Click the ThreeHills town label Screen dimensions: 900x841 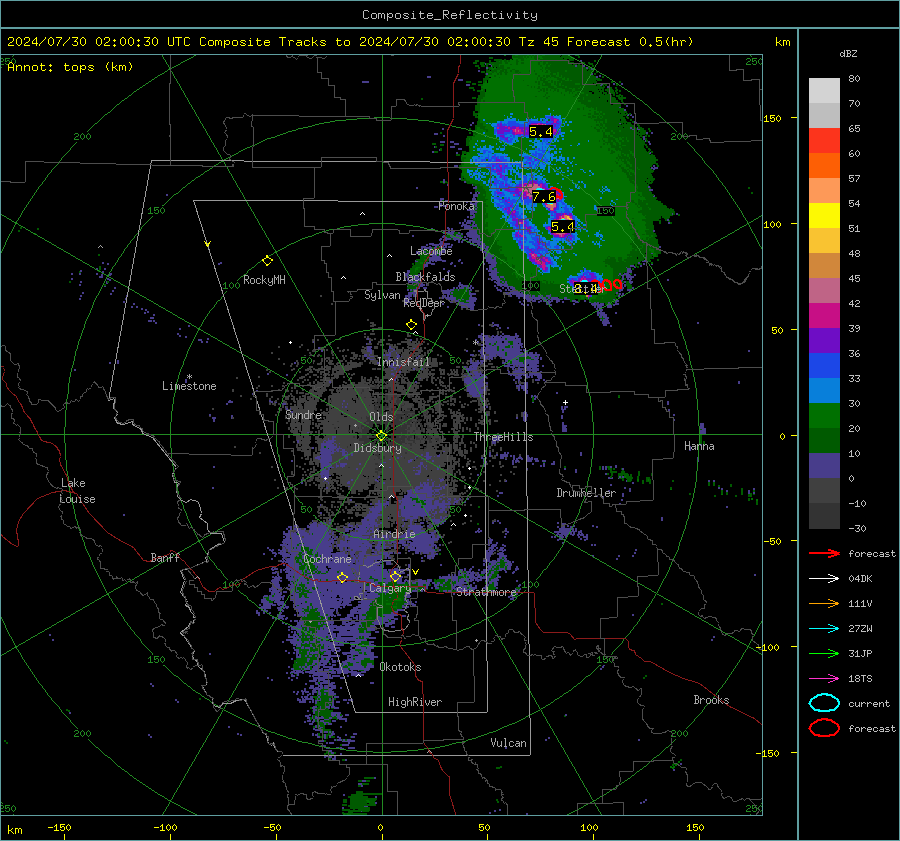tap(503, 437)
